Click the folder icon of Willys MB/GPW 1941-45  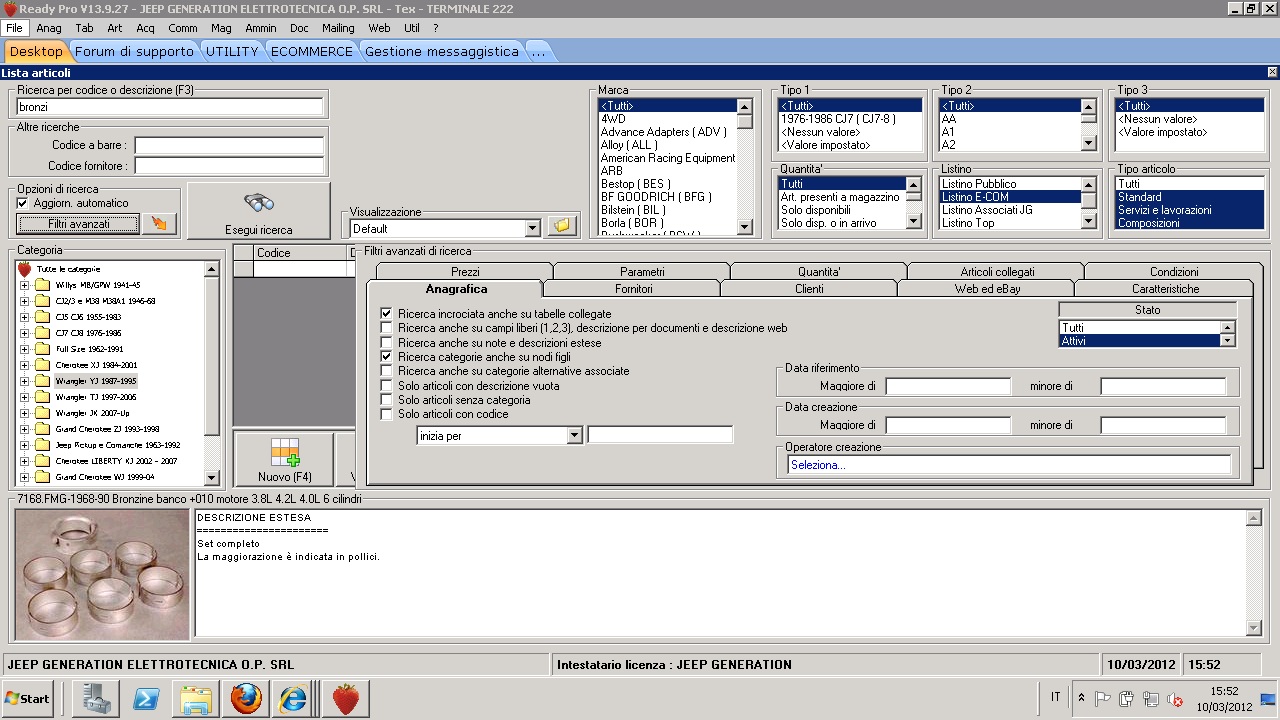coord(42,285)
